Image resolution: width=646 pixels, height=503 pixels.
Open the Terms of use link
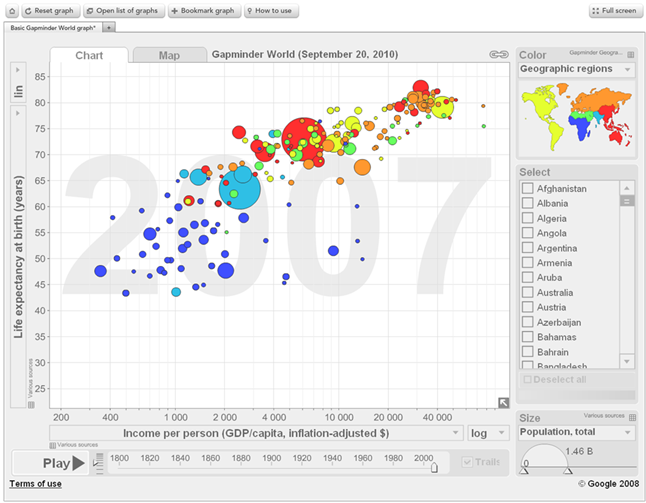pyautogui.click(x=35, y=484)
